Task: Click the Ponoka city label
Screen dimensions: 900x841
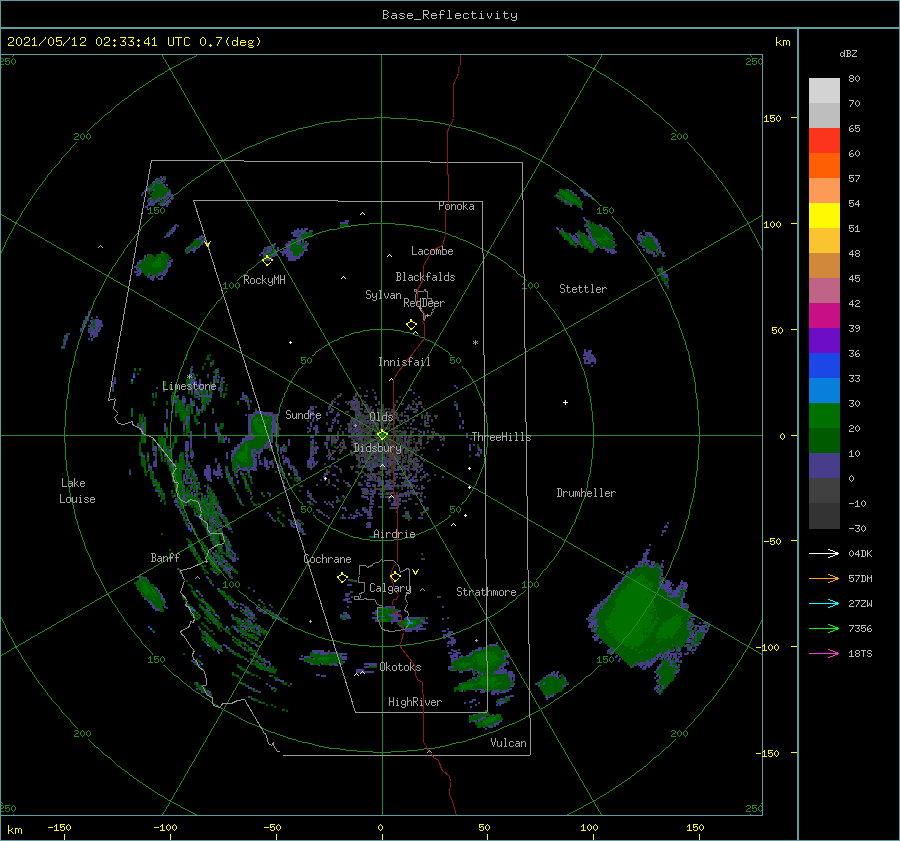Action: (456, 206)
